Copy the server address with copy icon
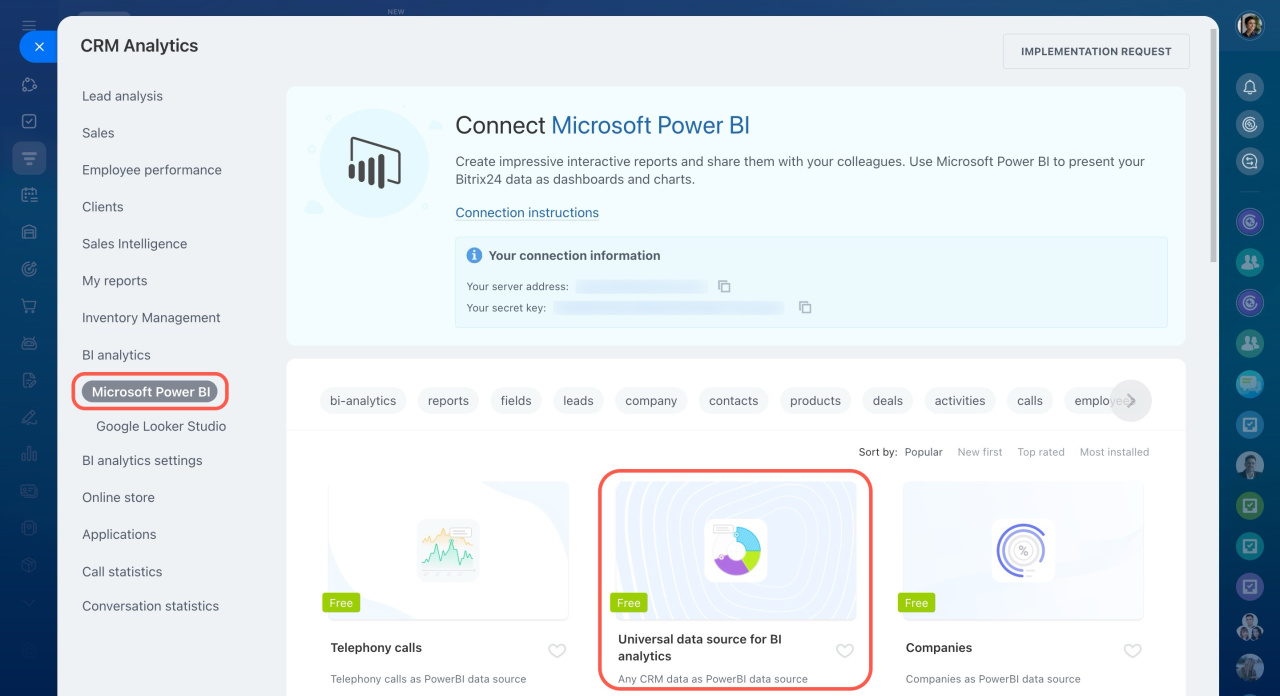 [724, 287]
